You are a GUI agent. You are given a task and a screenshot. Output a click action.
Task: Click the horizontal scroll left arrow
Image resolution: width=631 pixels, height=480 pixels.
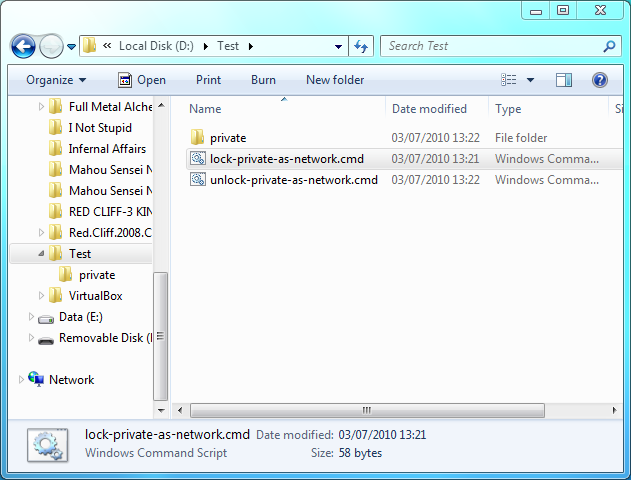click(180, 410)
